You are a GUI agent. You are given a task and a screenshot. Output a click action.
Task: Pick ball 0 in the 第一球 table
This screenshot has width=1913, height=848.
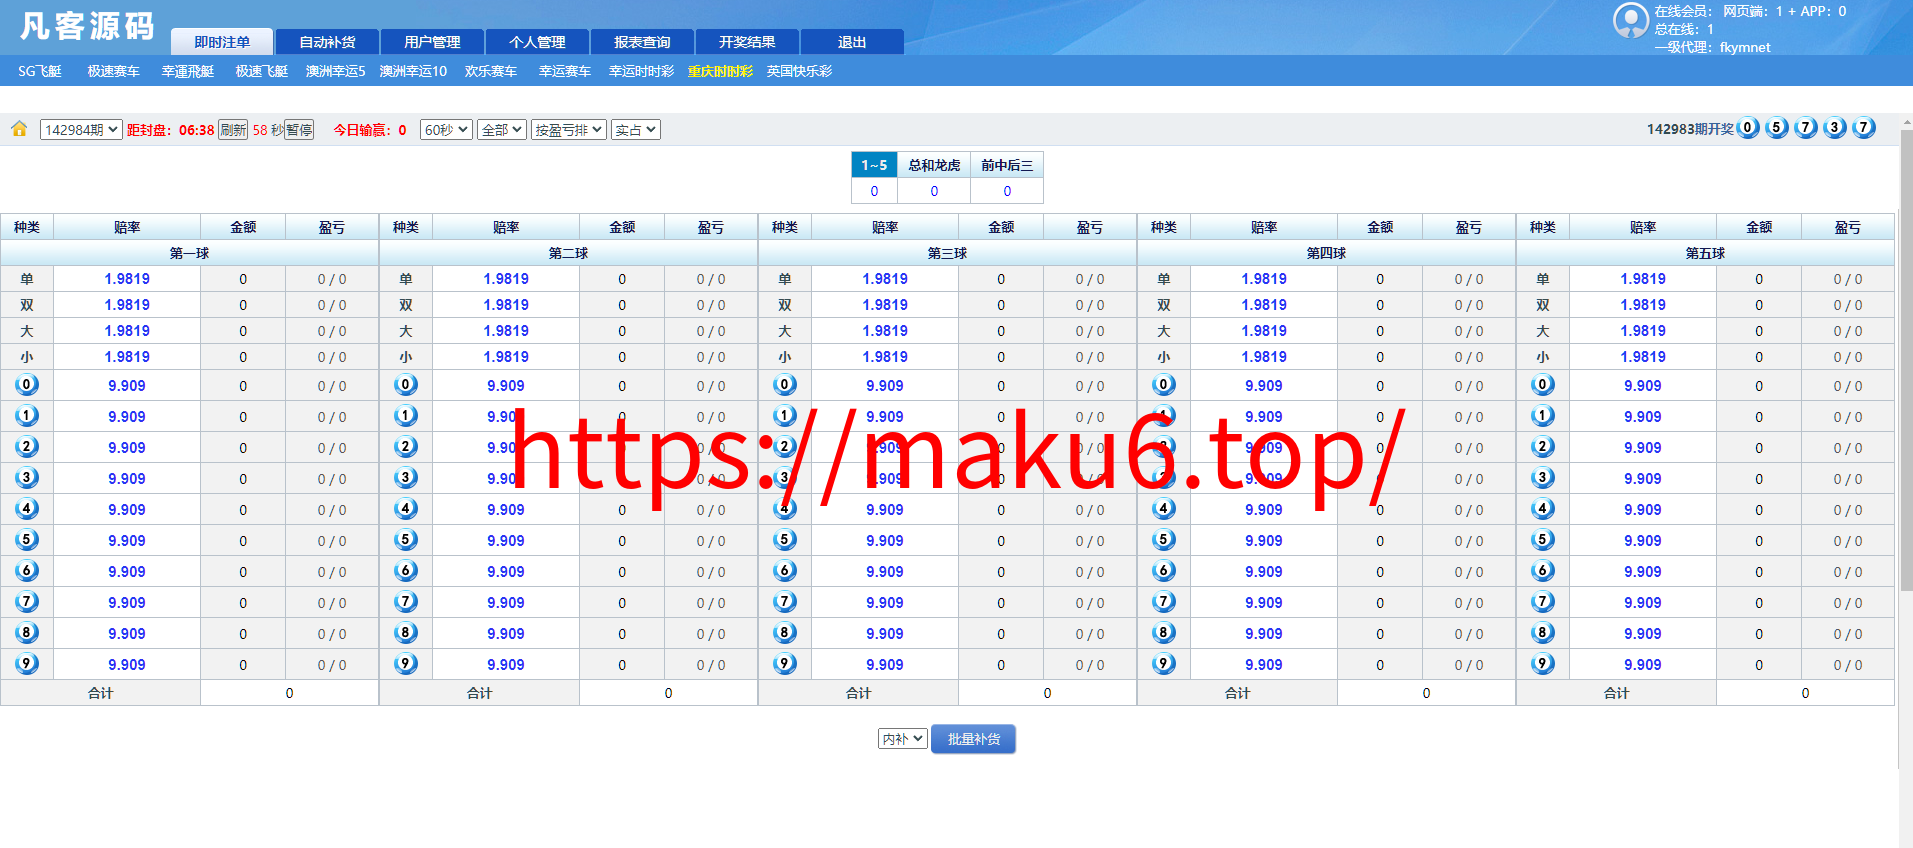(x=27, y=385)
